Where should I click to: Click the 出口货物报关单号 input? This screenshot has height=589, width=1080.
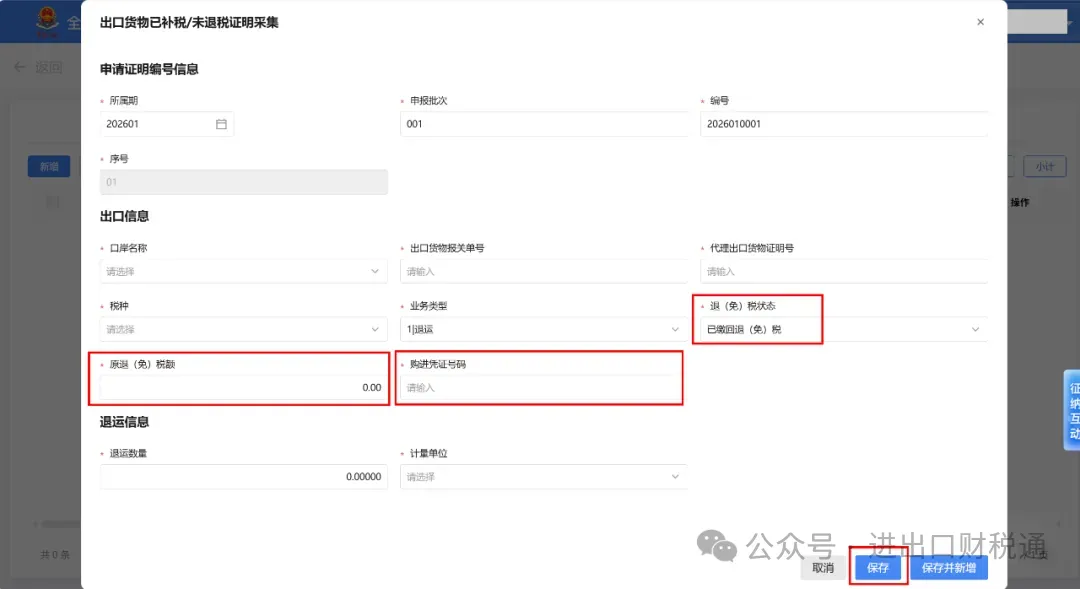pyautogui.click(x=543, y=271)
